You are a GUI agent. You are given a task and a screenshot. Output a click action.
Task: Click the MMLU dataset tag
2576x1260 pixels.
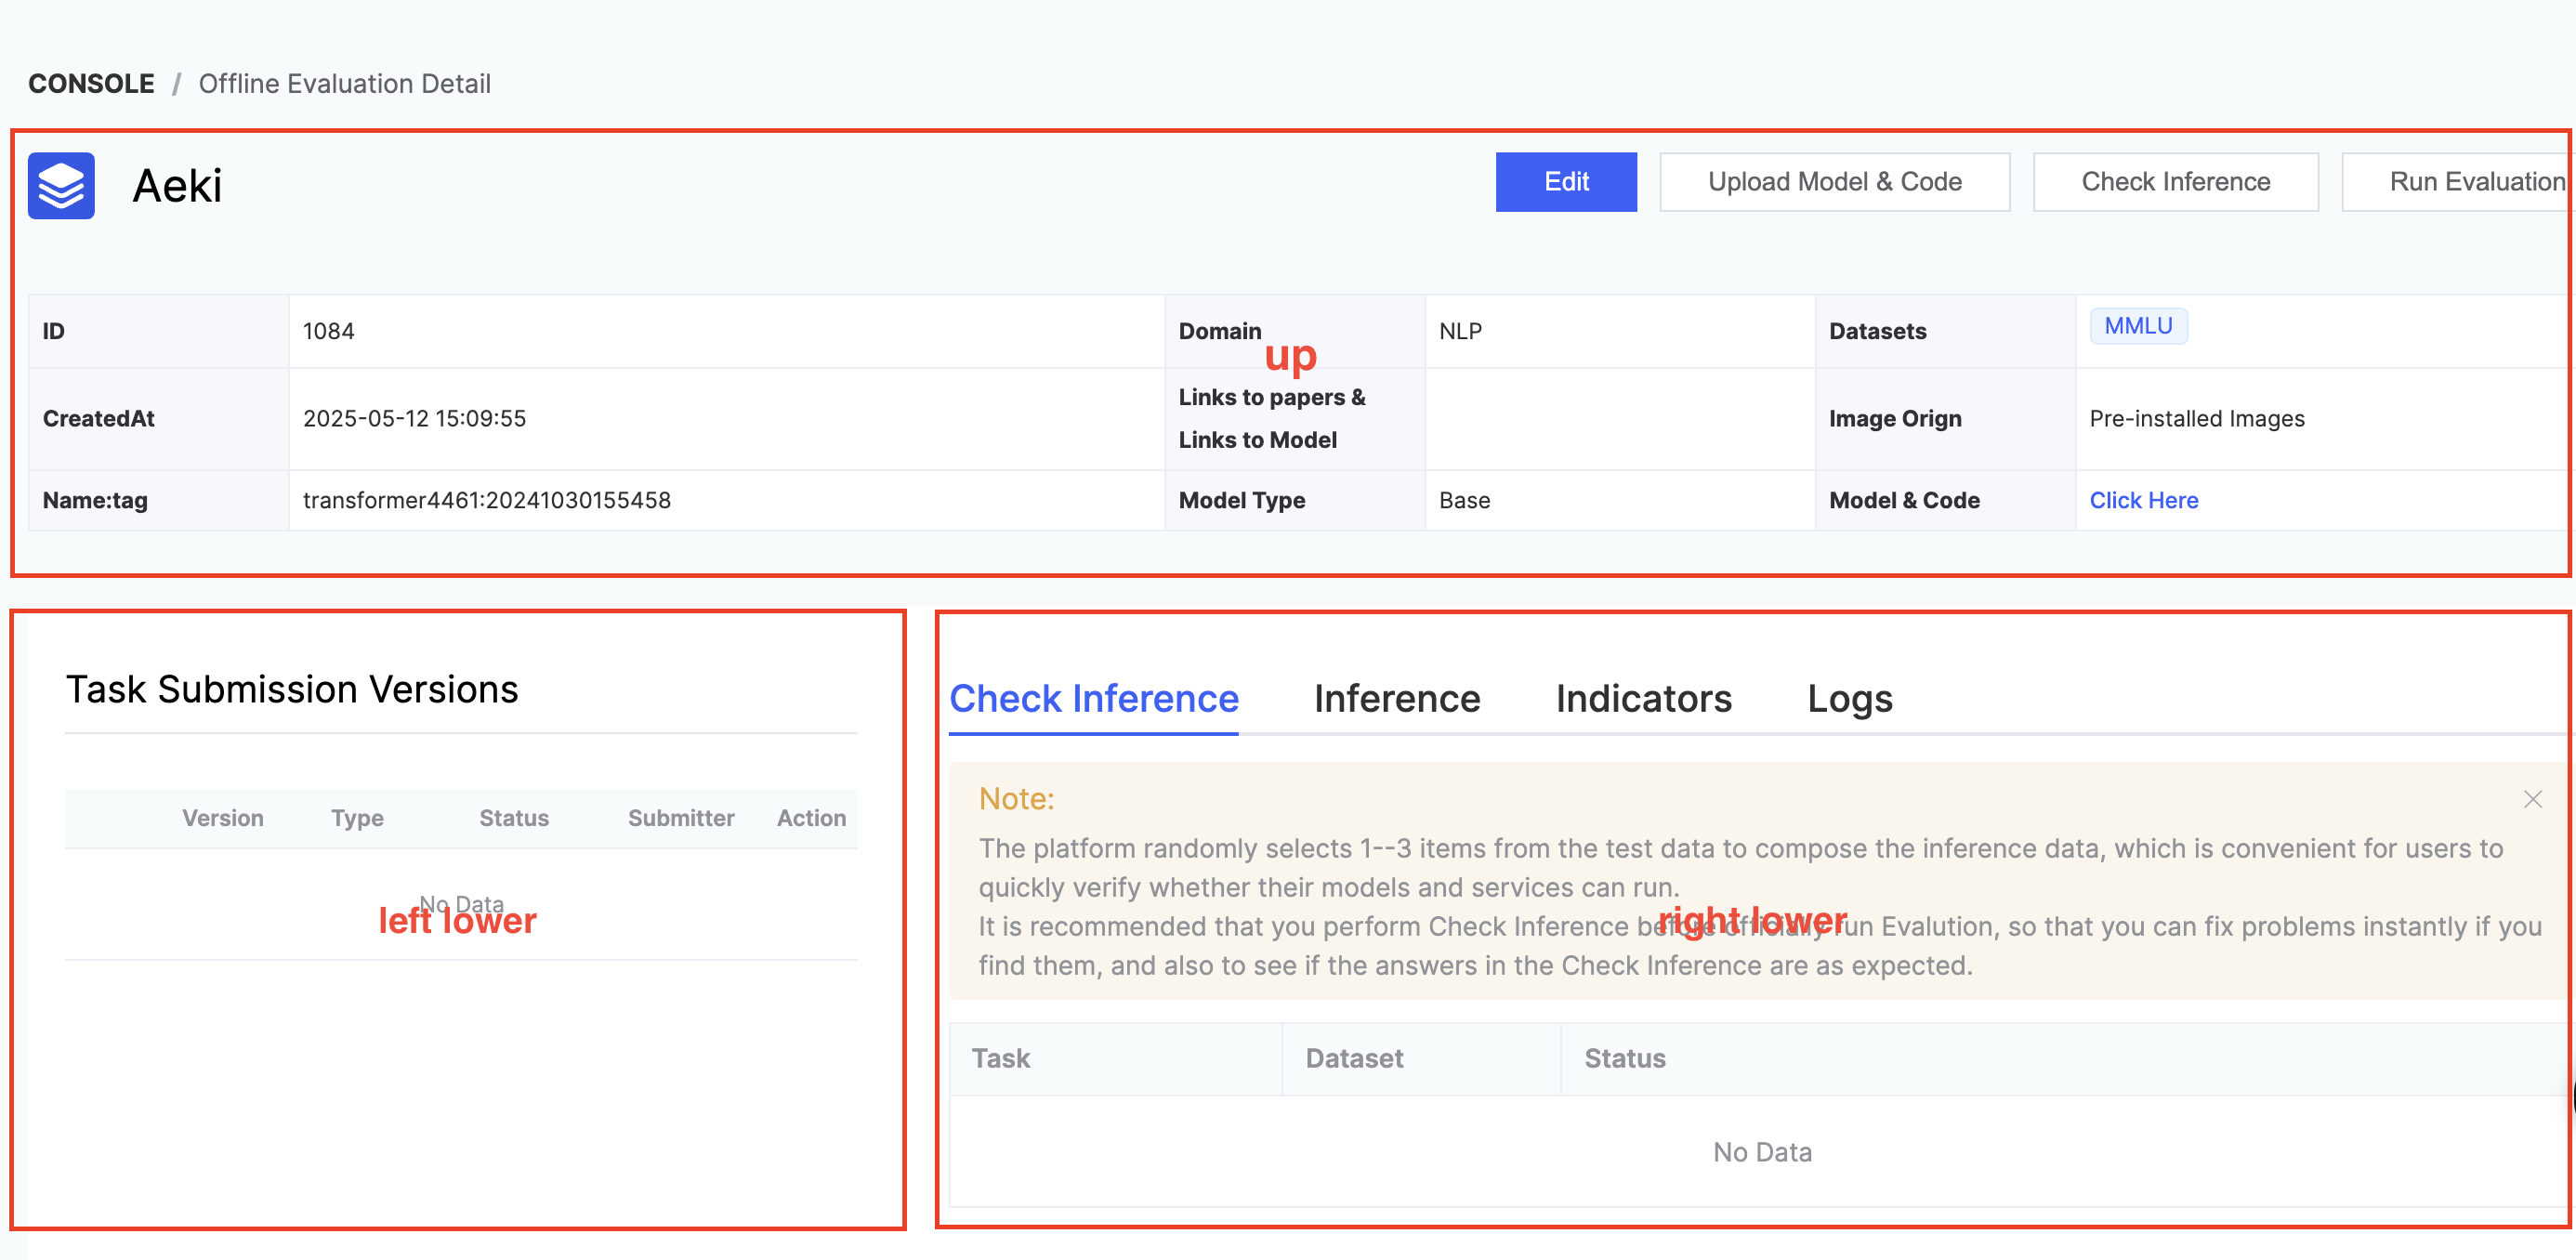(x=2137, y=326)
